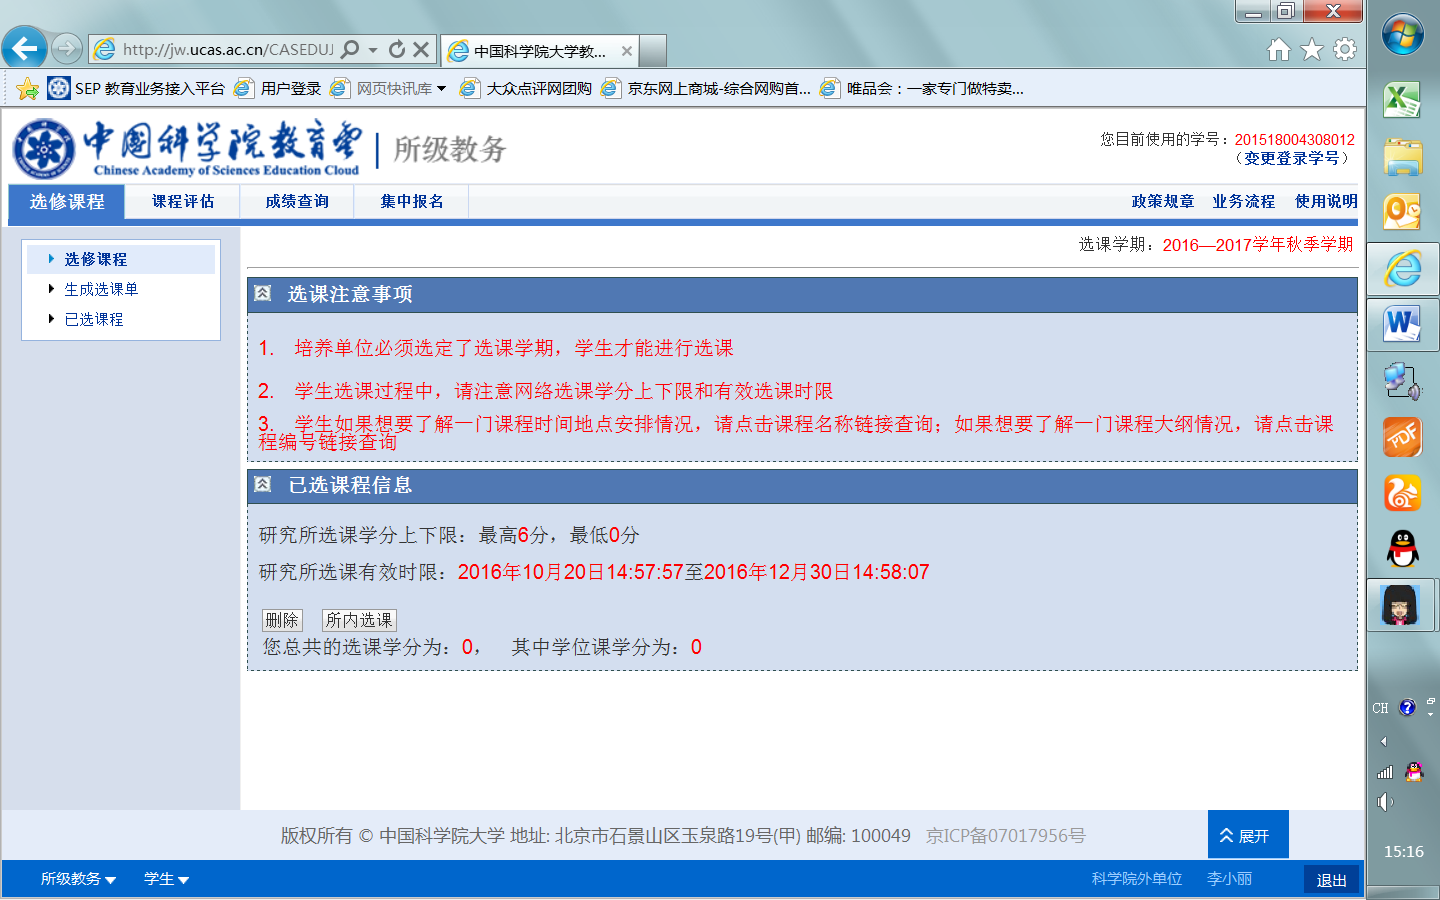The width and height of the screenshot is (1440, 900).
Task: Open the empty new tab button
Action: [x=653, y=51]
